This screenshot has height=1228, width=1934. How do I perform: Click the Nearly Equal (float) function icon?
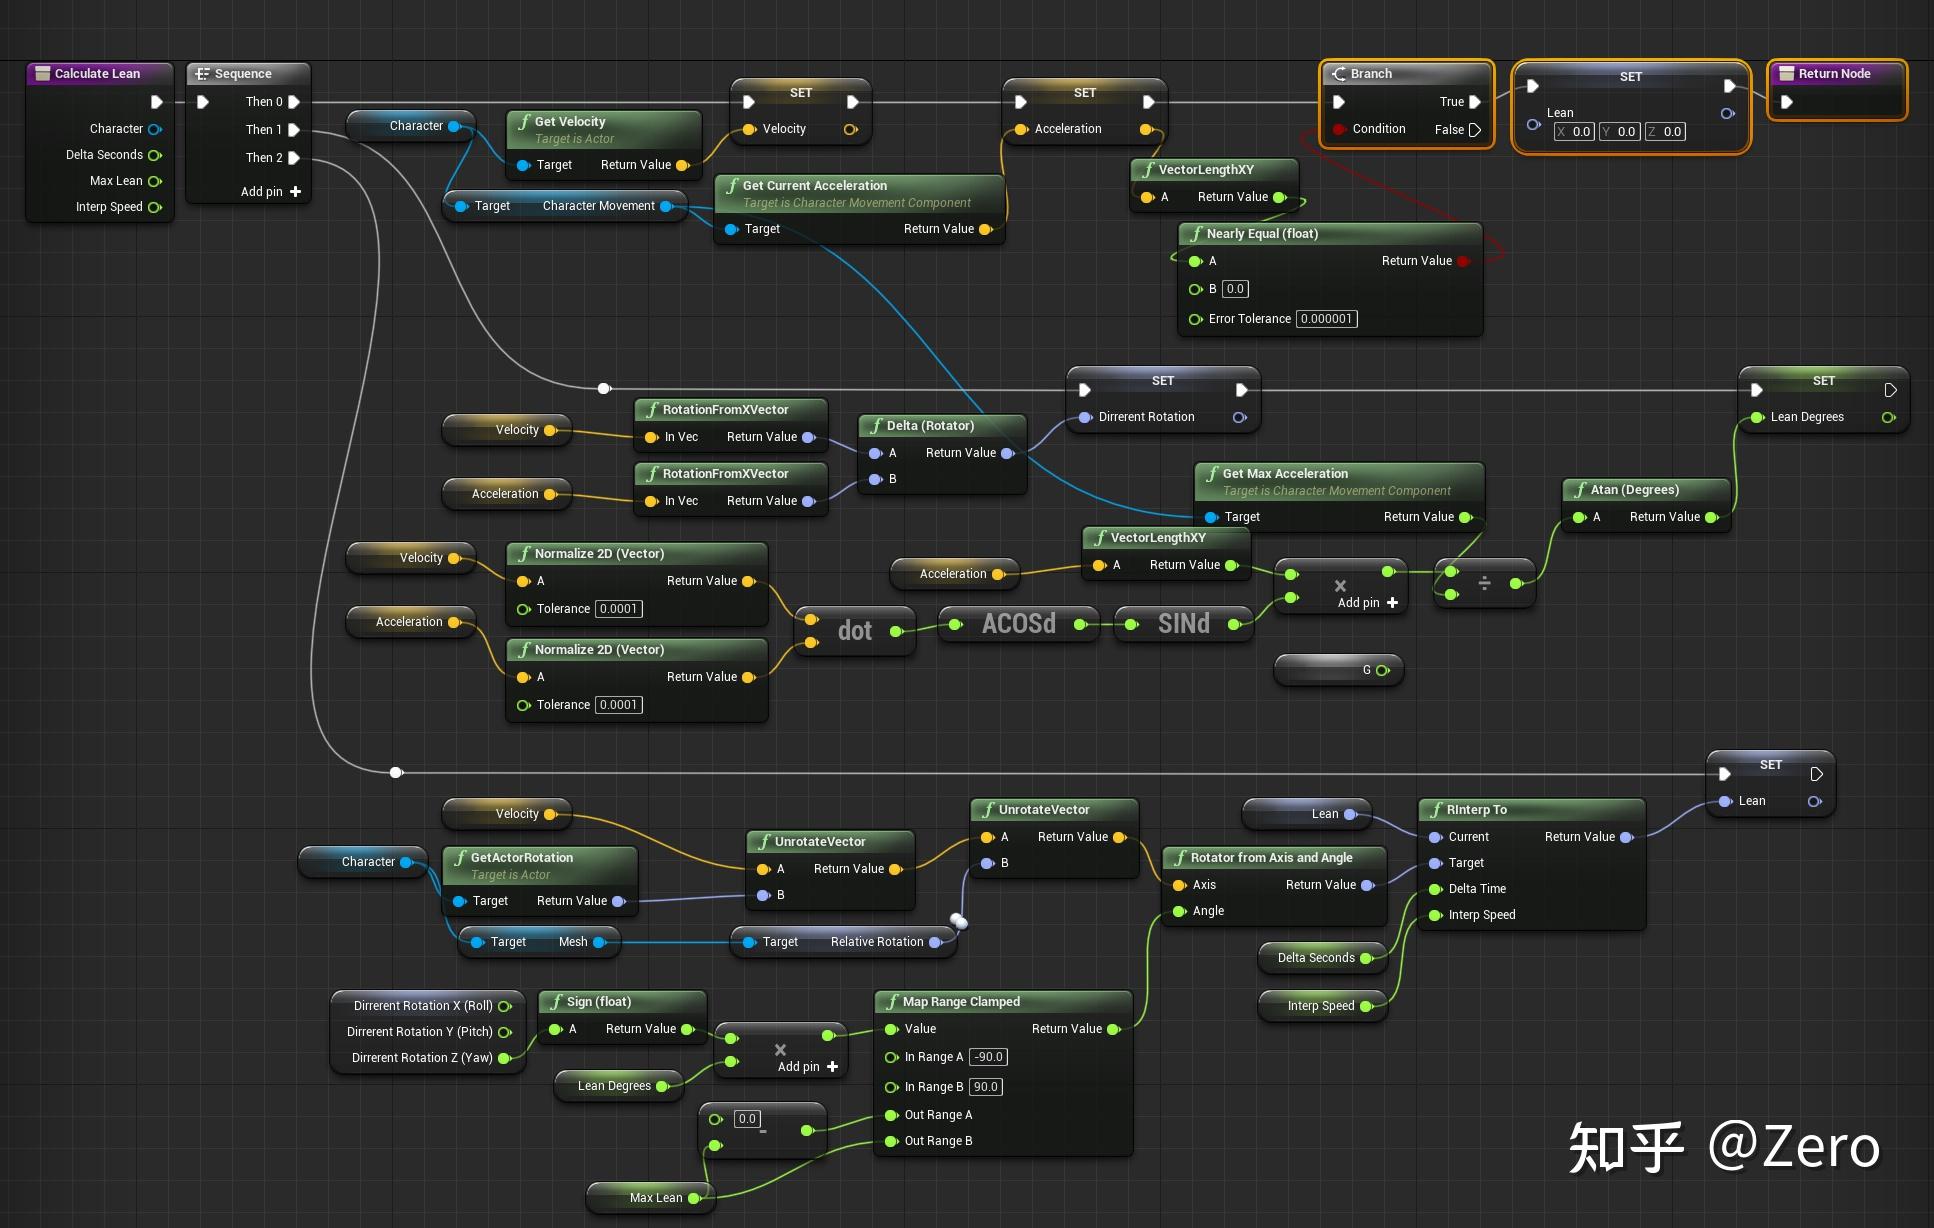tap(1196, 233)
